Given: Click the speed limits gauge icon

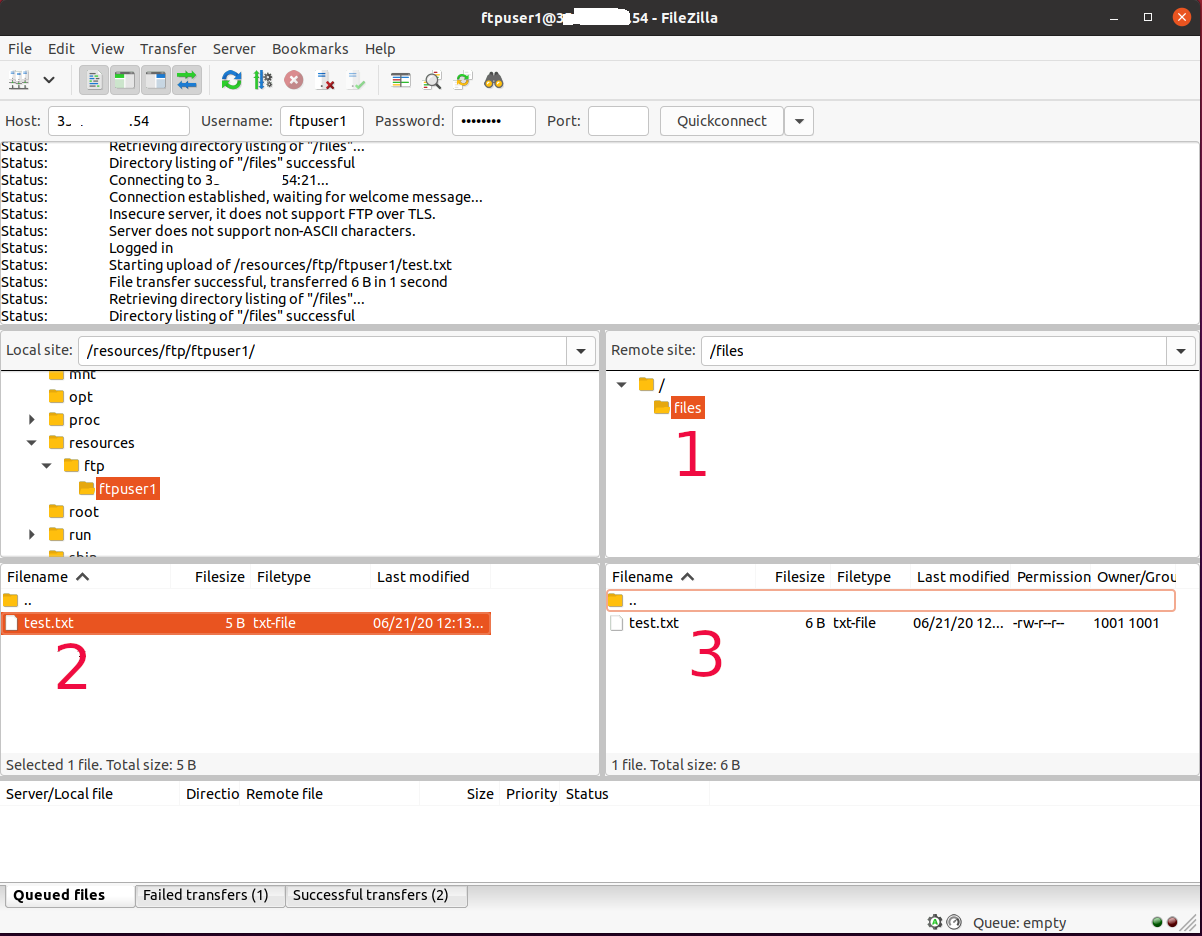Looking at the screenshot, I should [x=953, y=922].
